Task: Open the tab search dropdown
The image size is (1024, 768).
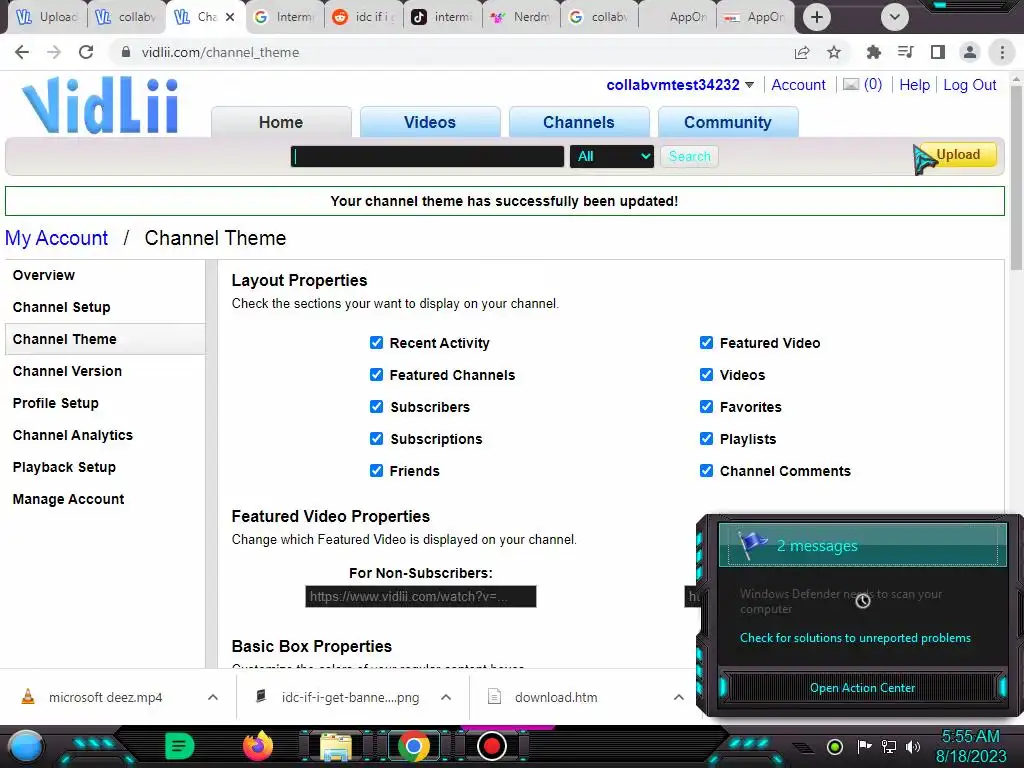Action: [x=895, y=17]
